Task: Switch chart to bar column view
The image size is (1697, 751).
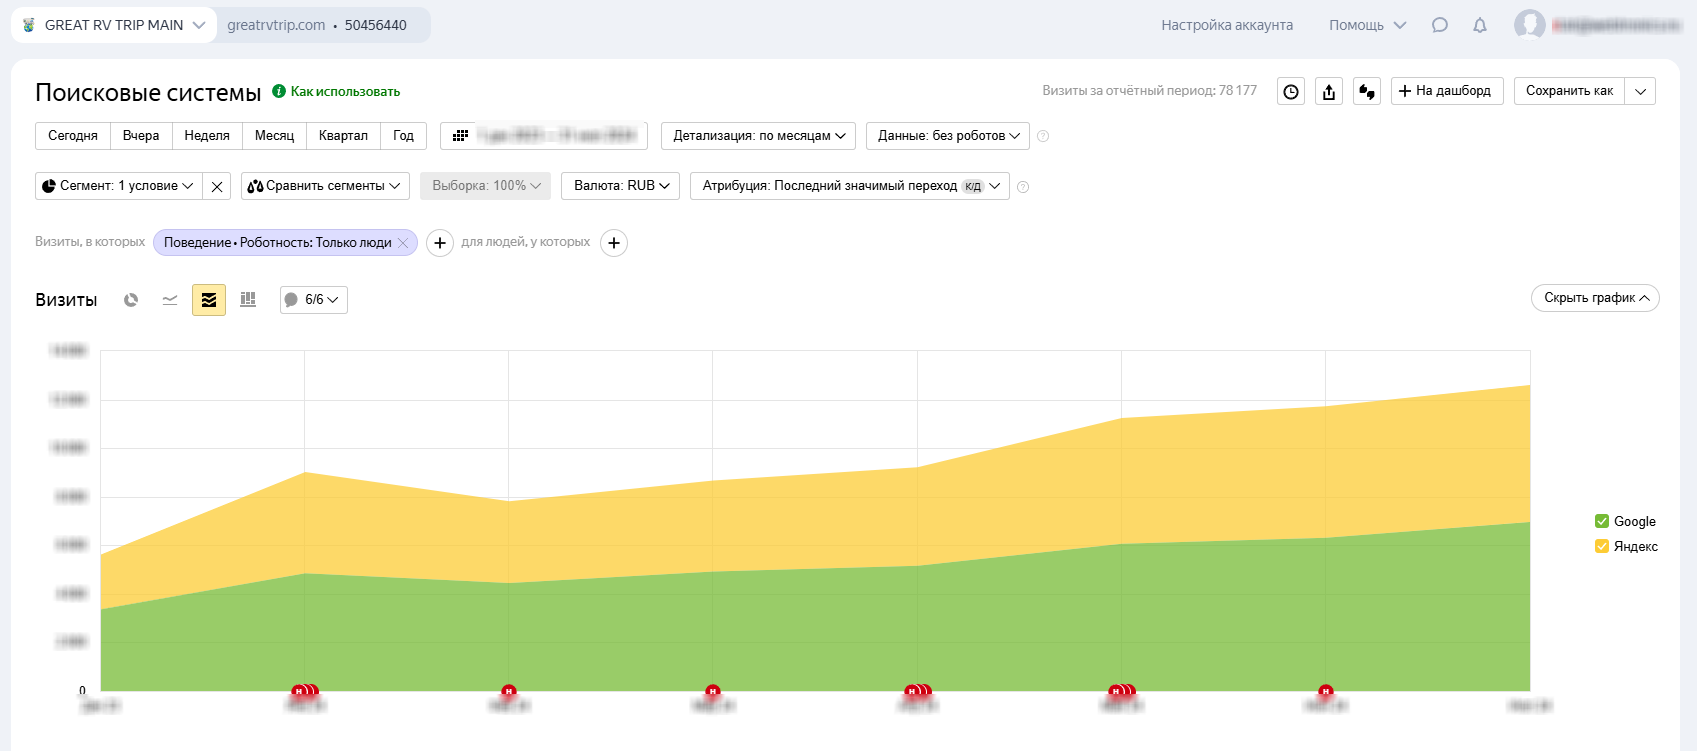Action: point(248,300)
